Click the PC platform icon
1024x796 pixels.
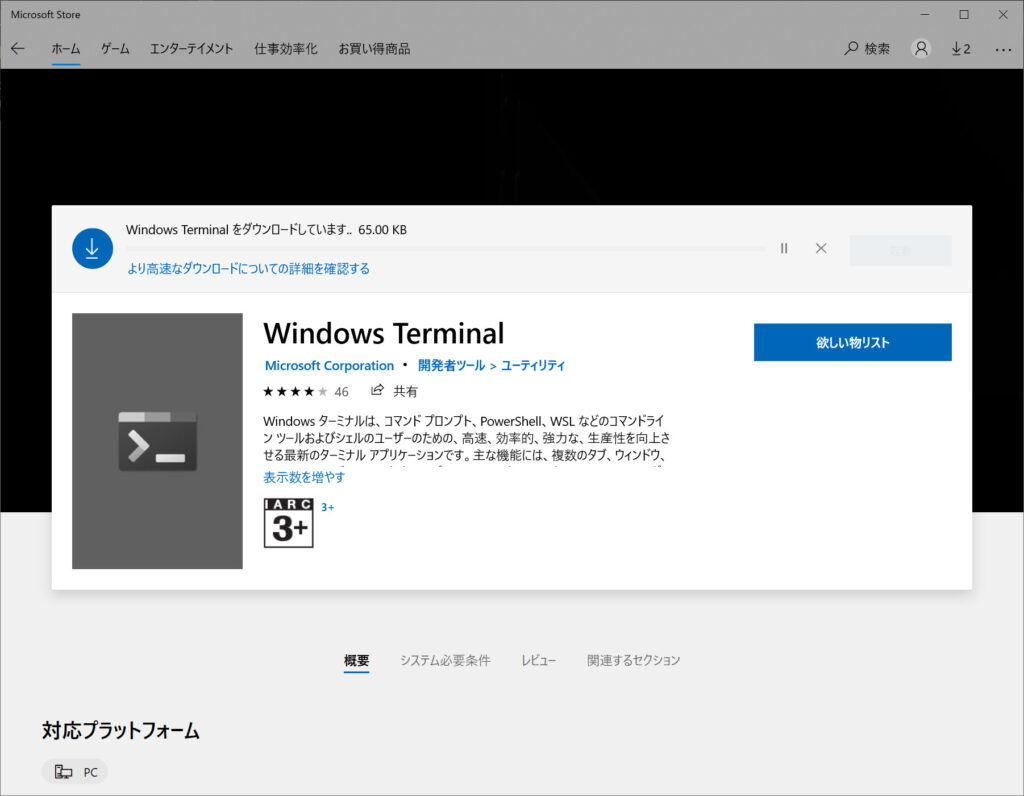click(63, 772)
